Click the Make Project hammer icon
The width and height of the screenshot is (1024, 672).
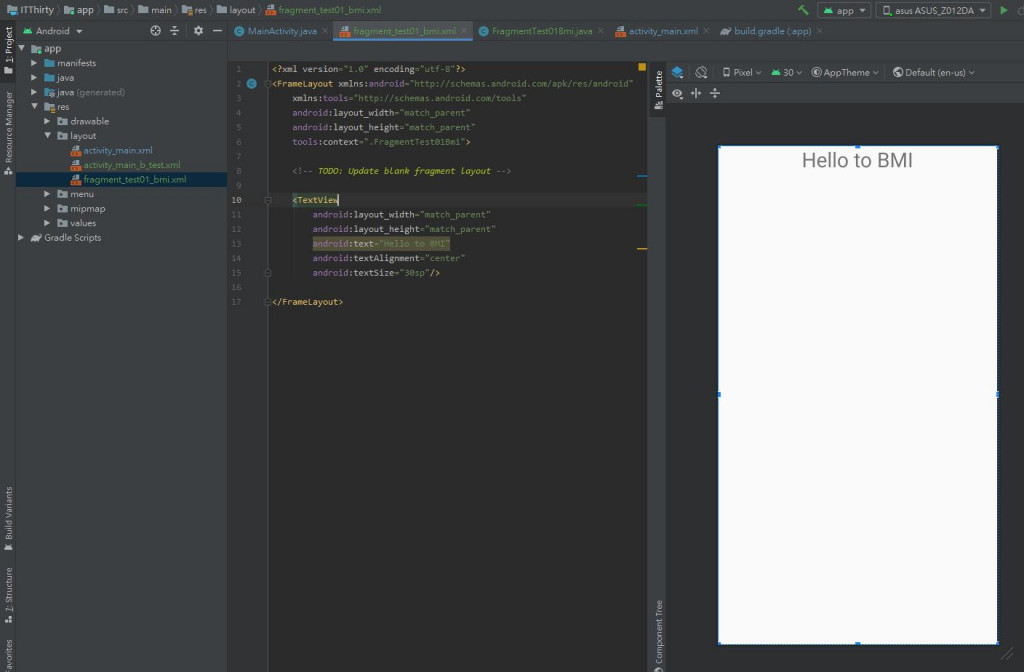click(x=803, y=10)
